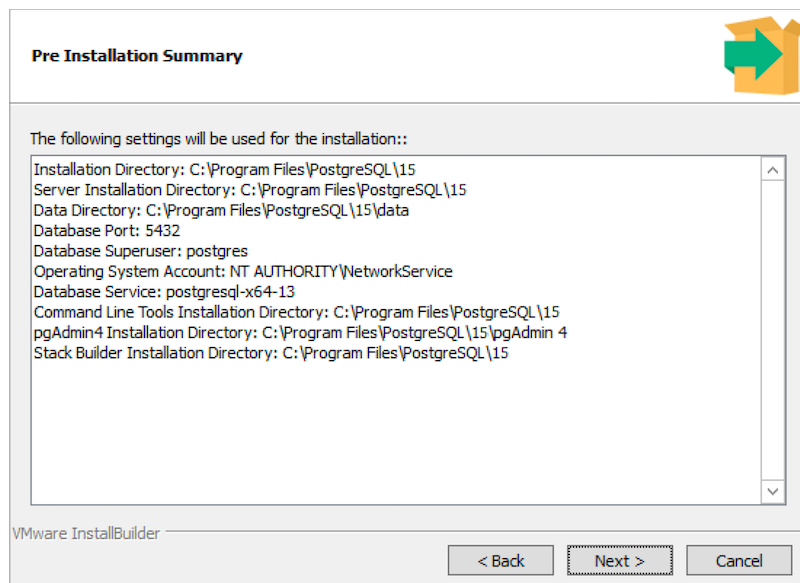The width and height of the screenshot is (800, 583).
Task: Cancel the PostgreSQL installation
Action: coord(739,561)
